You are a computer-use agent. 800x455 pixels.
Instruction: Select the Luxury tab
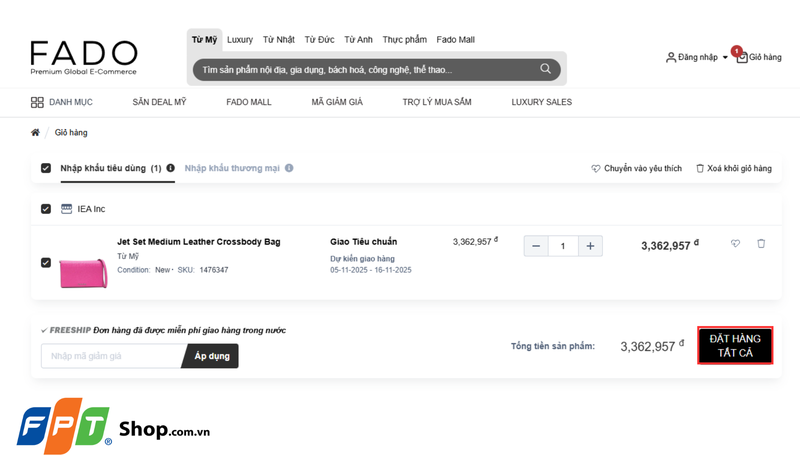(240, 40)
